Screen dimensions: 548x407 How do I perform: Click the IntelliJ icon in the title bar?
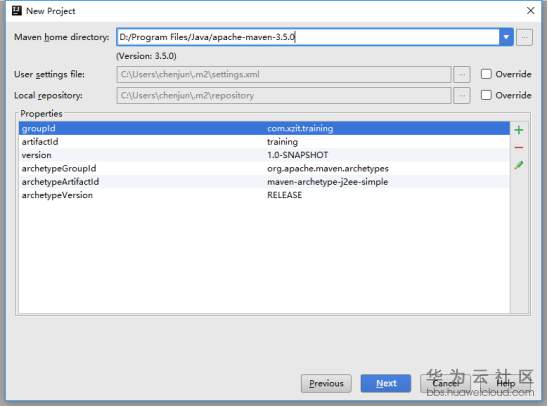[x=16, y=11]
